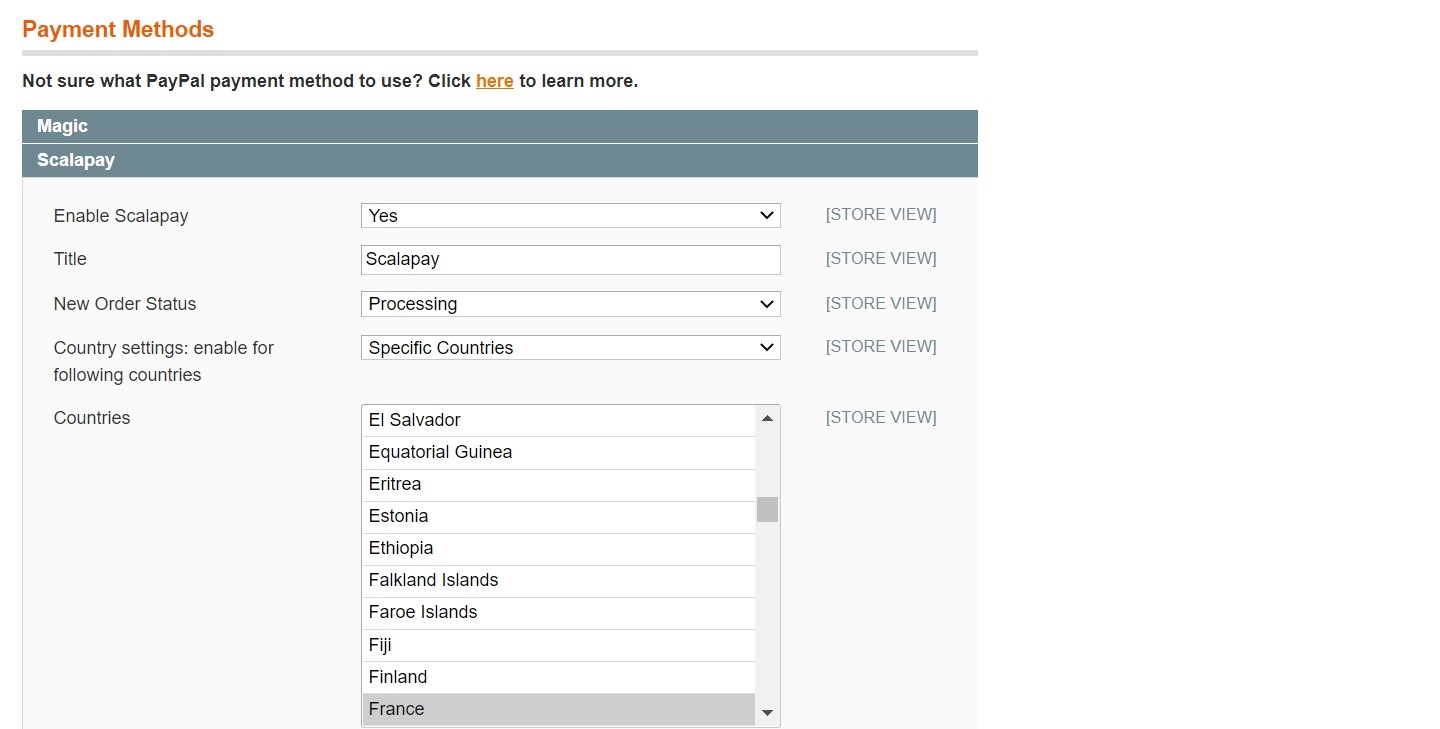The width and height of the screenshot is (1440, 729).
Task: Click the Payment Methods heading
Action: [x=118, y=29]
